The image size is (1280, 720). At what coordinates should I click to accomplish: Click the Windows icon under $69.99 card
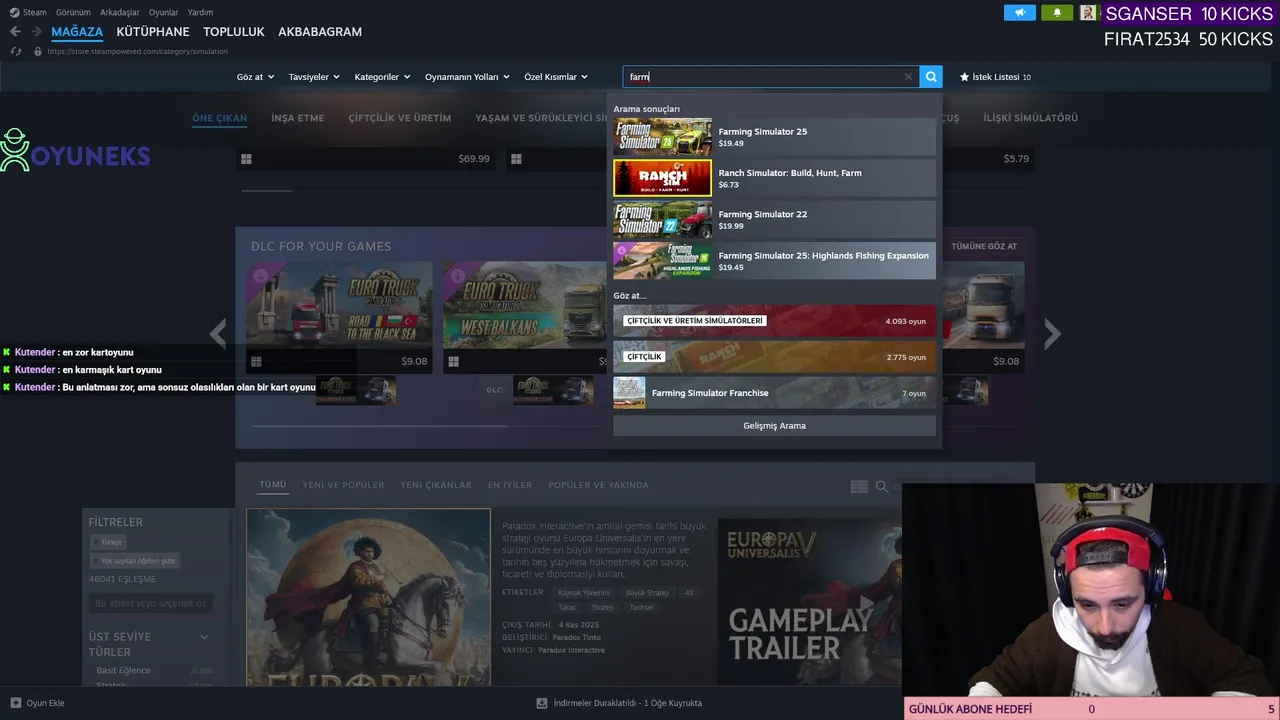point(246,159)
